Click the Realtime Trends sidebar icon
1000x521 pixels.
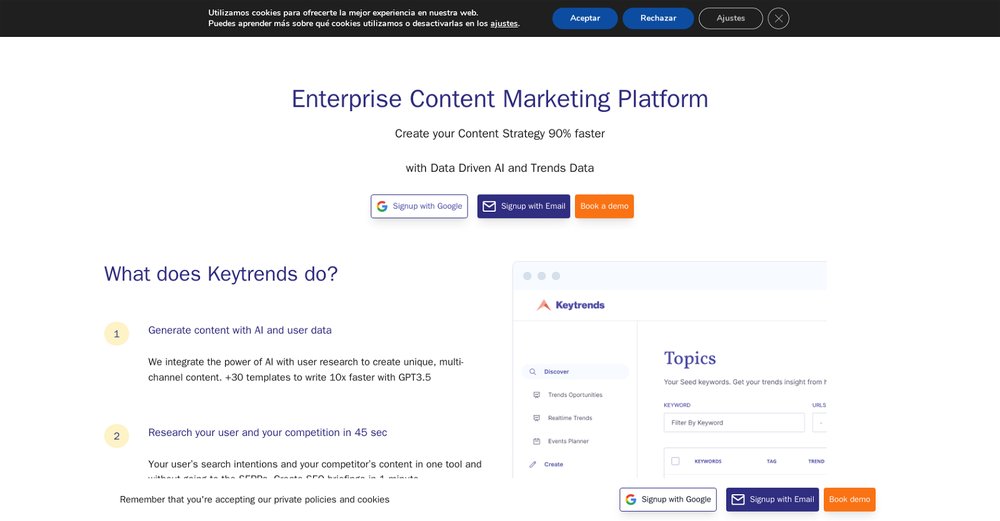[x=537, y=418]
